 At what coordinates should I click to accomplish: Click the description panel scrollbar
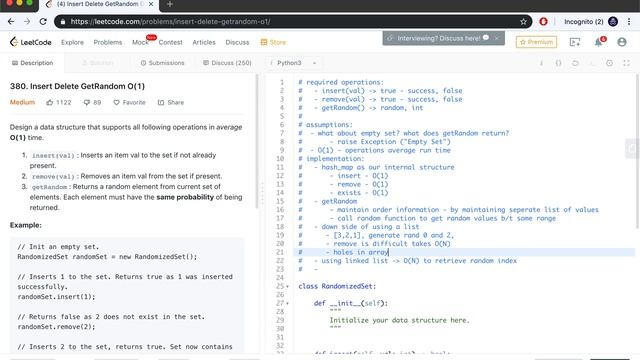click(257, 141)
